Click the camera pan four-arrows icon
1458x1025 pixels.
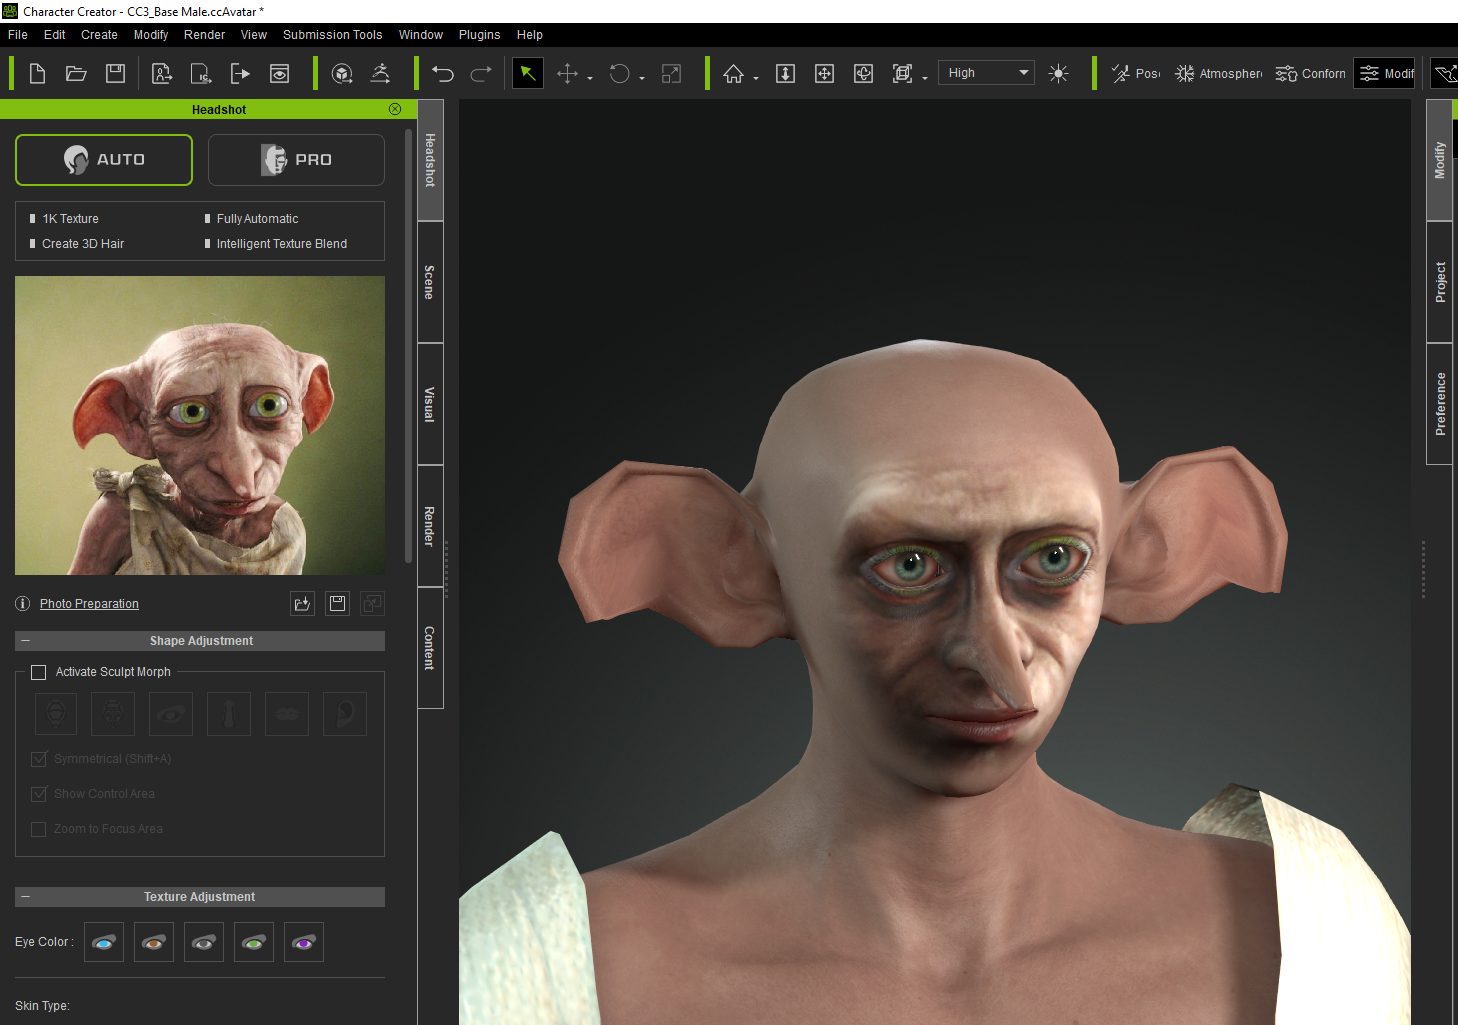tap(825, 73)
